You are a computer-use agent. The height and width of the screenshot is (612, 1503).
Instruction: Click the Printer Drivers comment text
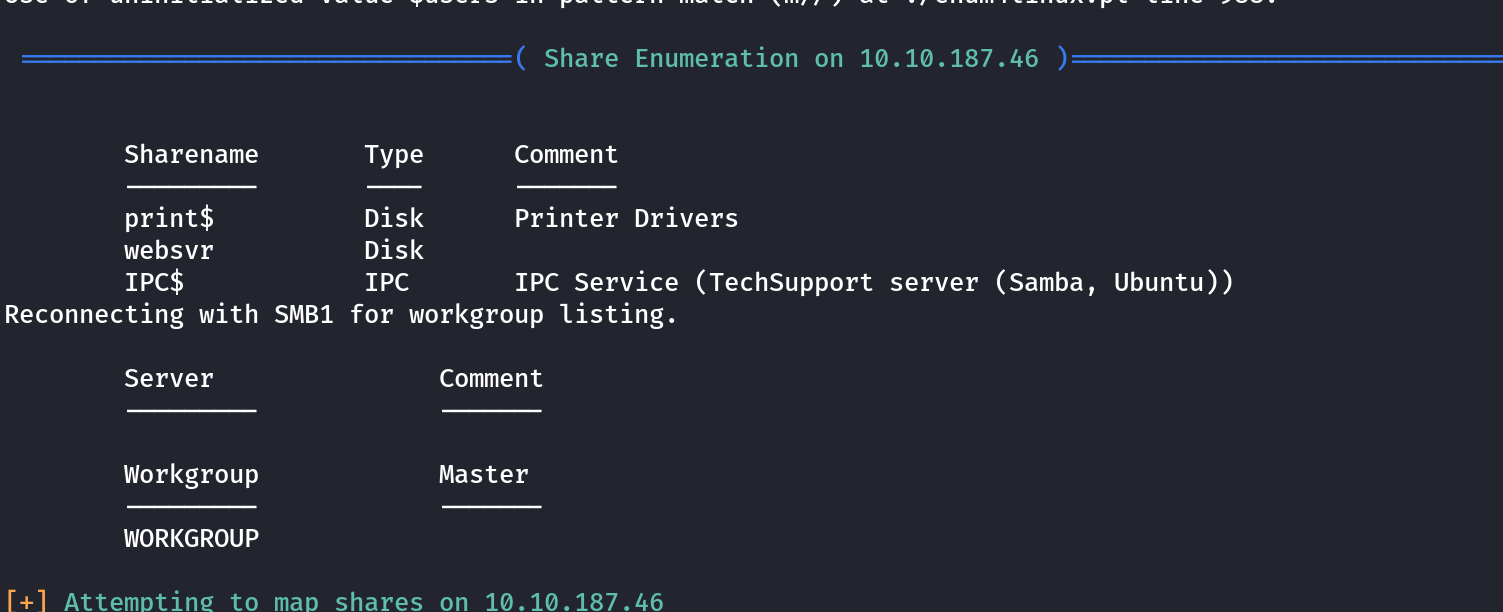626,219
